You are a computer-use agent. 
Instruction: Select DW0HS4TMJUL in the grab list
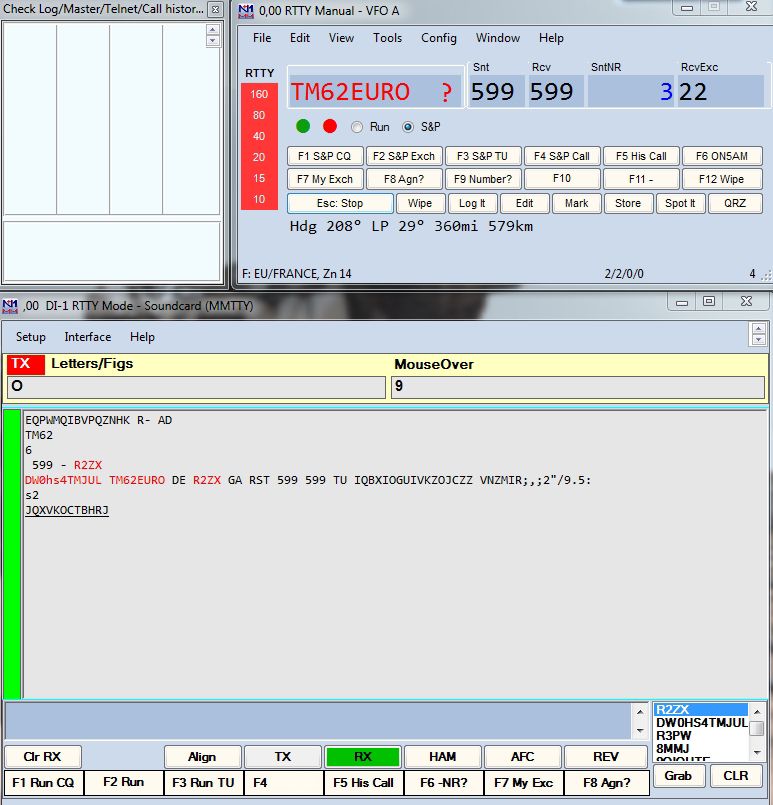(701, 723)
